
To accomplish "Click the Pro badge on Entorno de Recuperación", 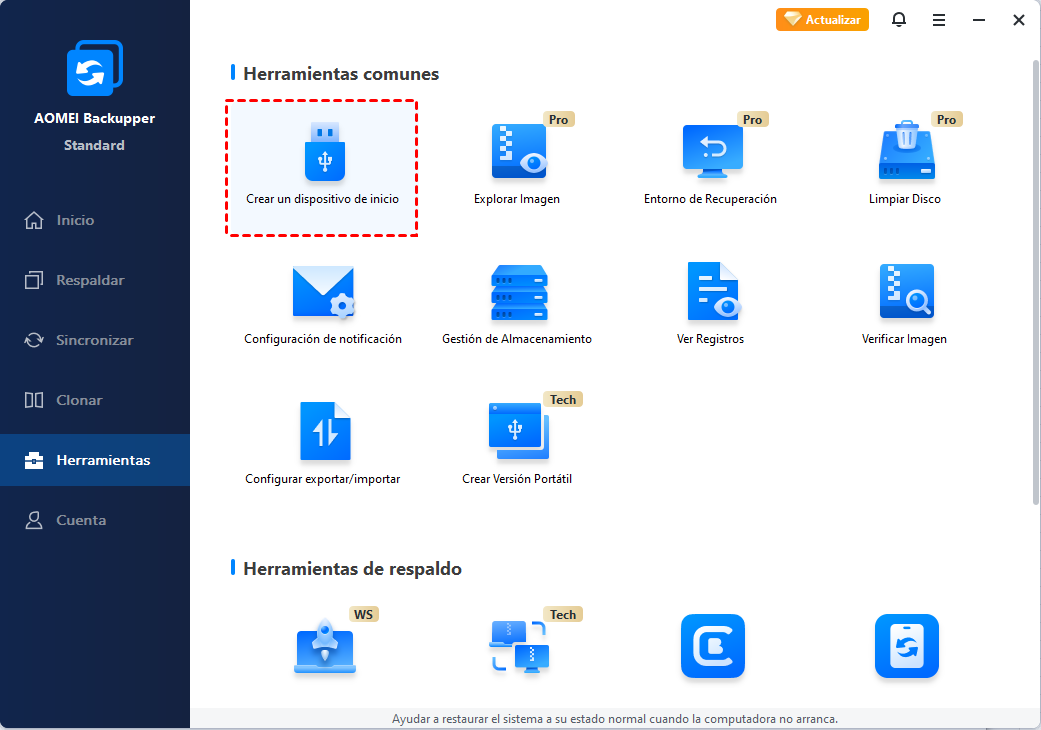I will [x=752, y=119].
